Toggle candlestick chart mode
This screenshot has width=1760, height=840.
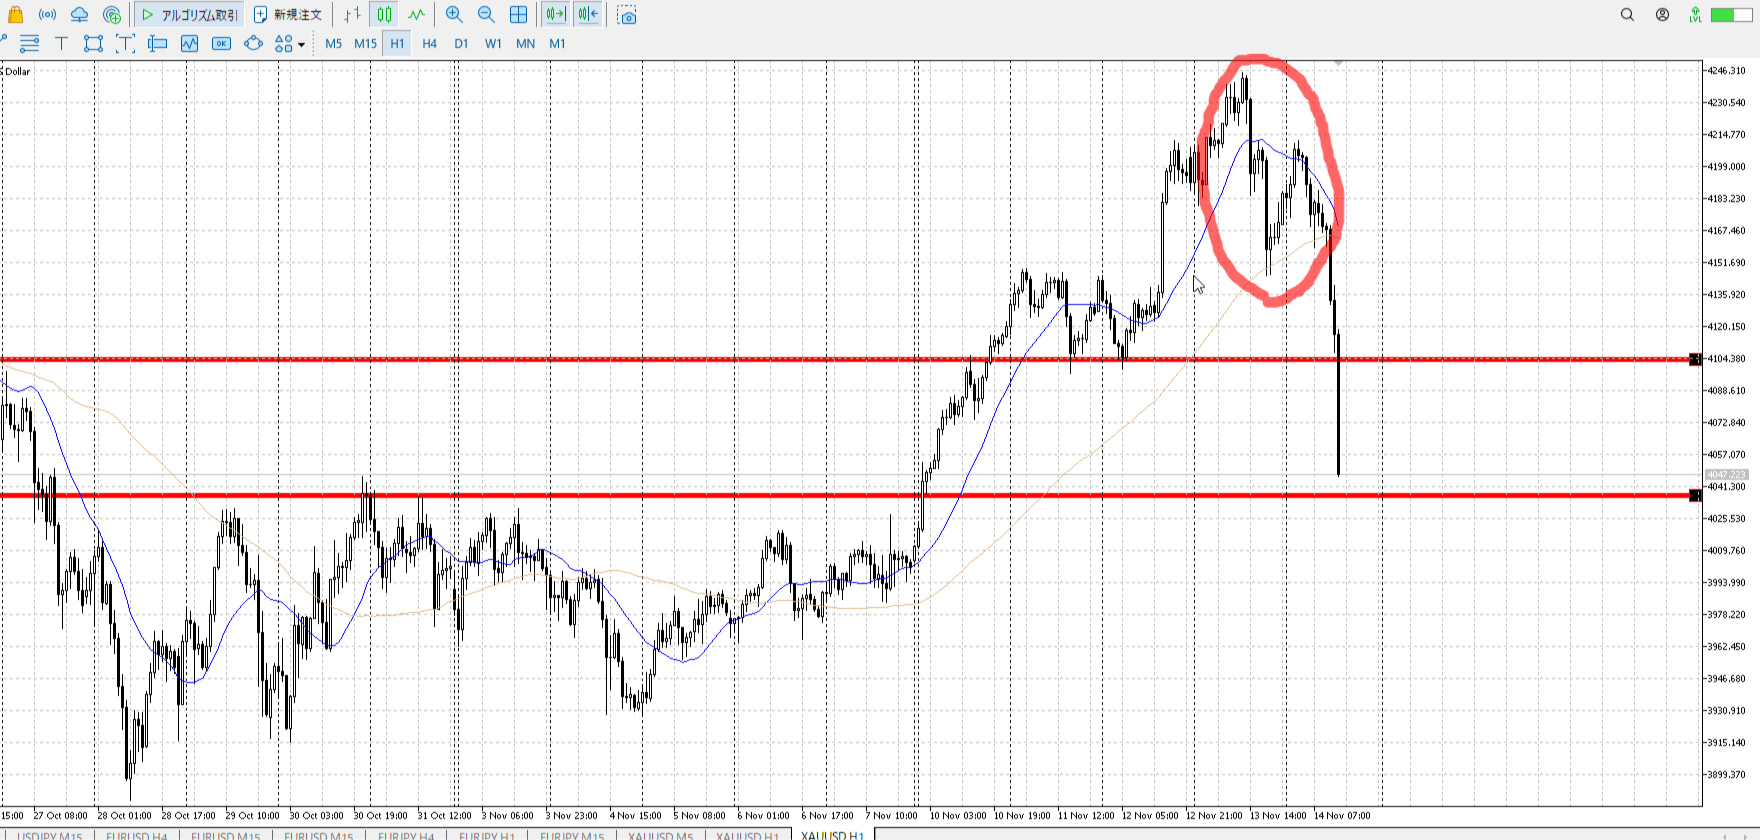pos(384,15)
